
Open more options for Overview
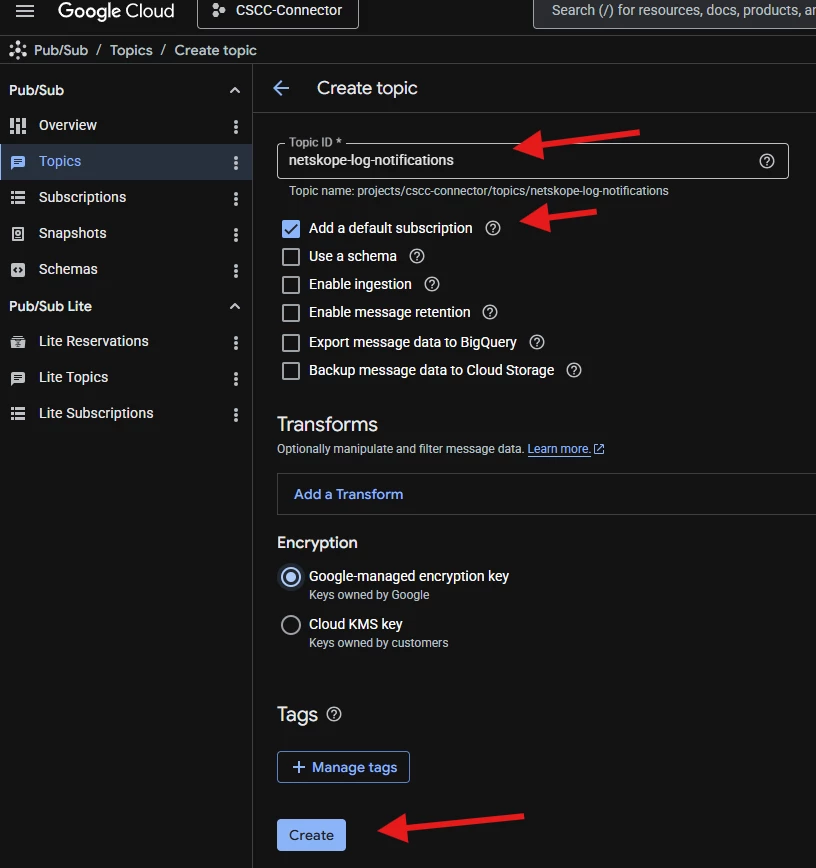236,127
